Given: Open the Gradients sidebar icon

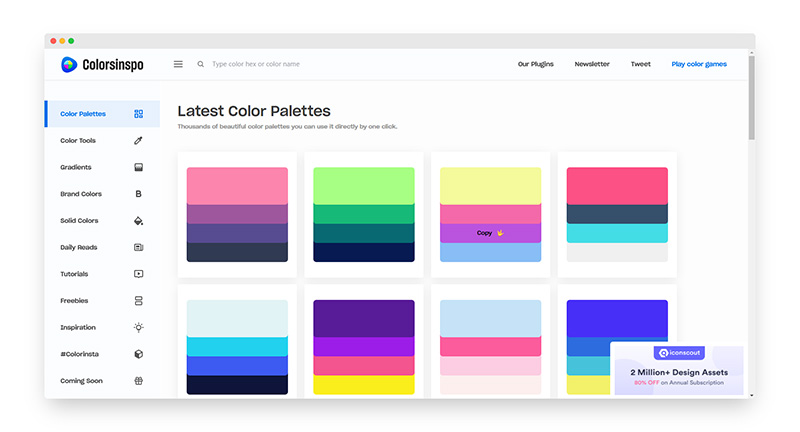Looking at the screenshot, I should point(138,167).
